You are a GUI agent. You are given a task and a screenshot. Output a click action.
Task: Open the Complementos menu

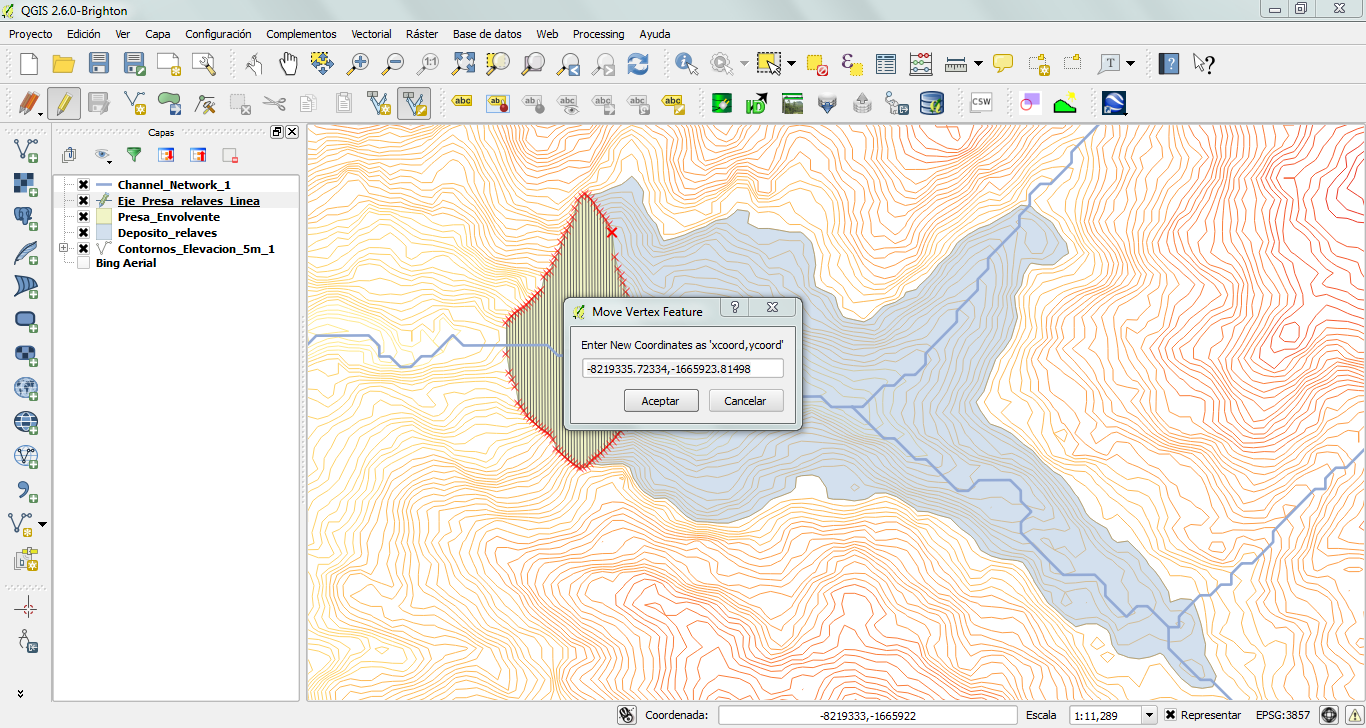click(x=301, y=34)
